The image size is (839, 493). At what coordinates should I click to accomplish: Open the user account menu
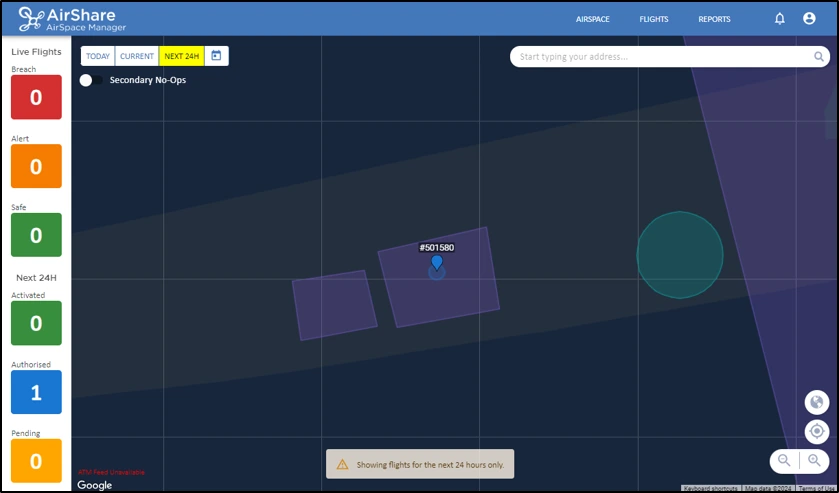tap(809, 19)
